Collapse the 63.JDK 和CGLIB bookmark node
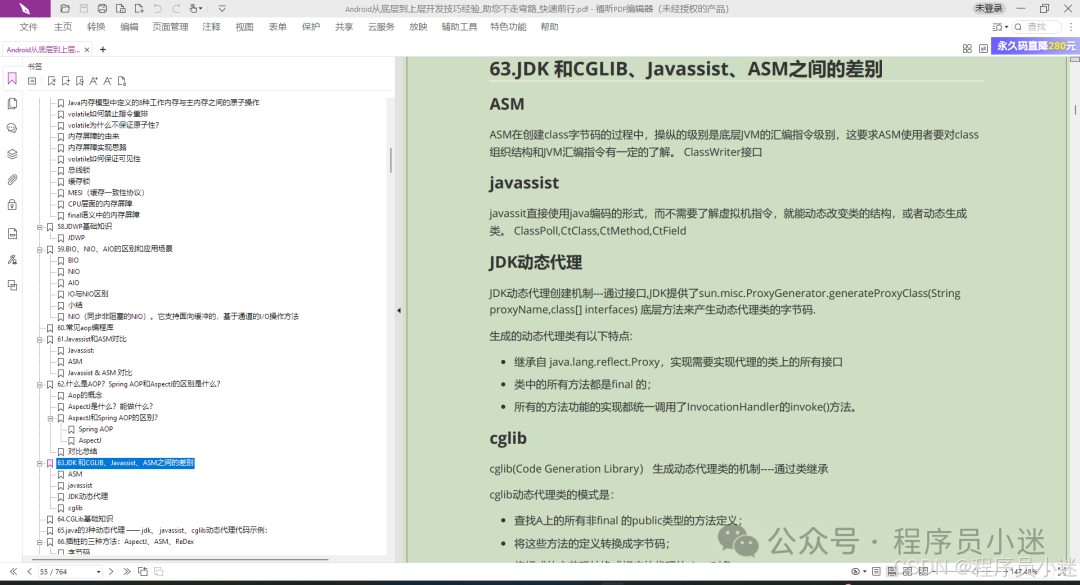The width and height of the screenshot is (1080, 585). click(40, 464)
